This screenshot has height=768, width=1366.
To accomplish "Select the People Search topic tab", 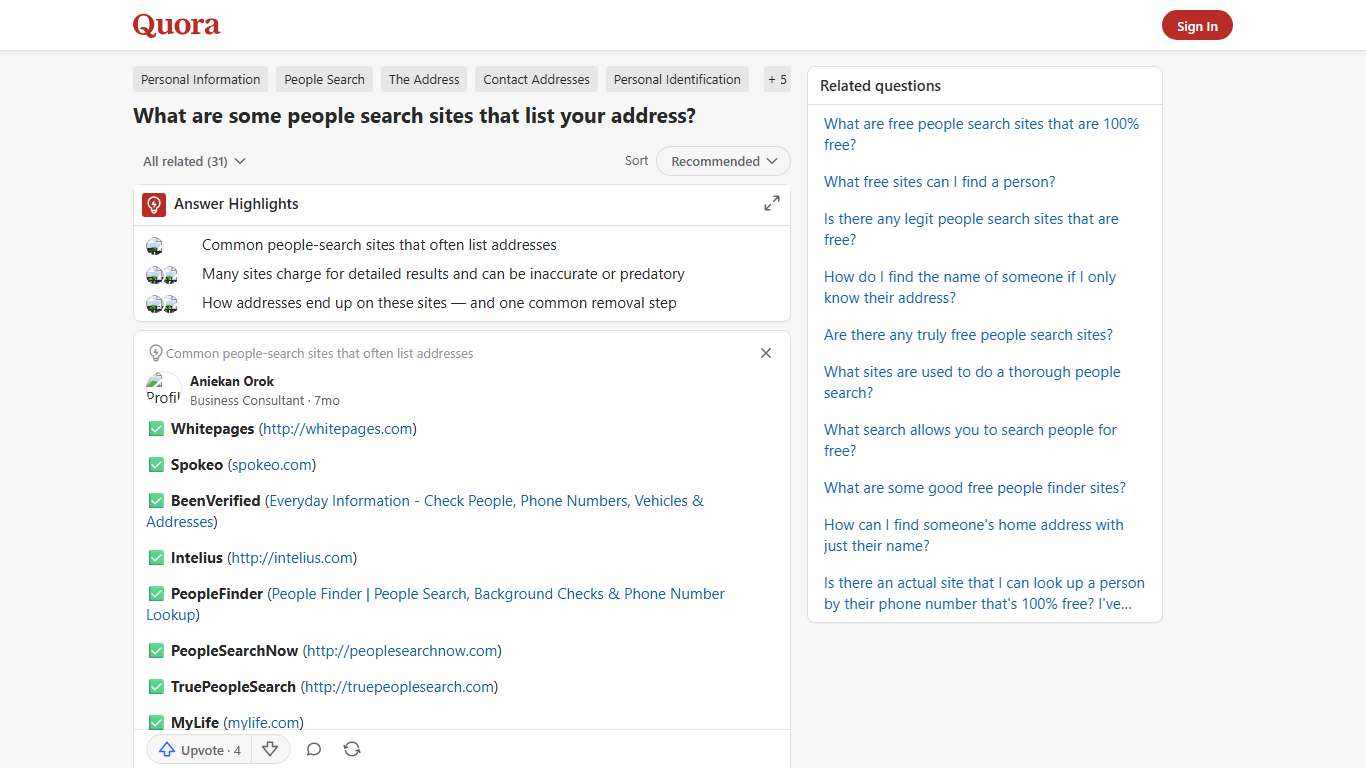I will coord(324,79).
